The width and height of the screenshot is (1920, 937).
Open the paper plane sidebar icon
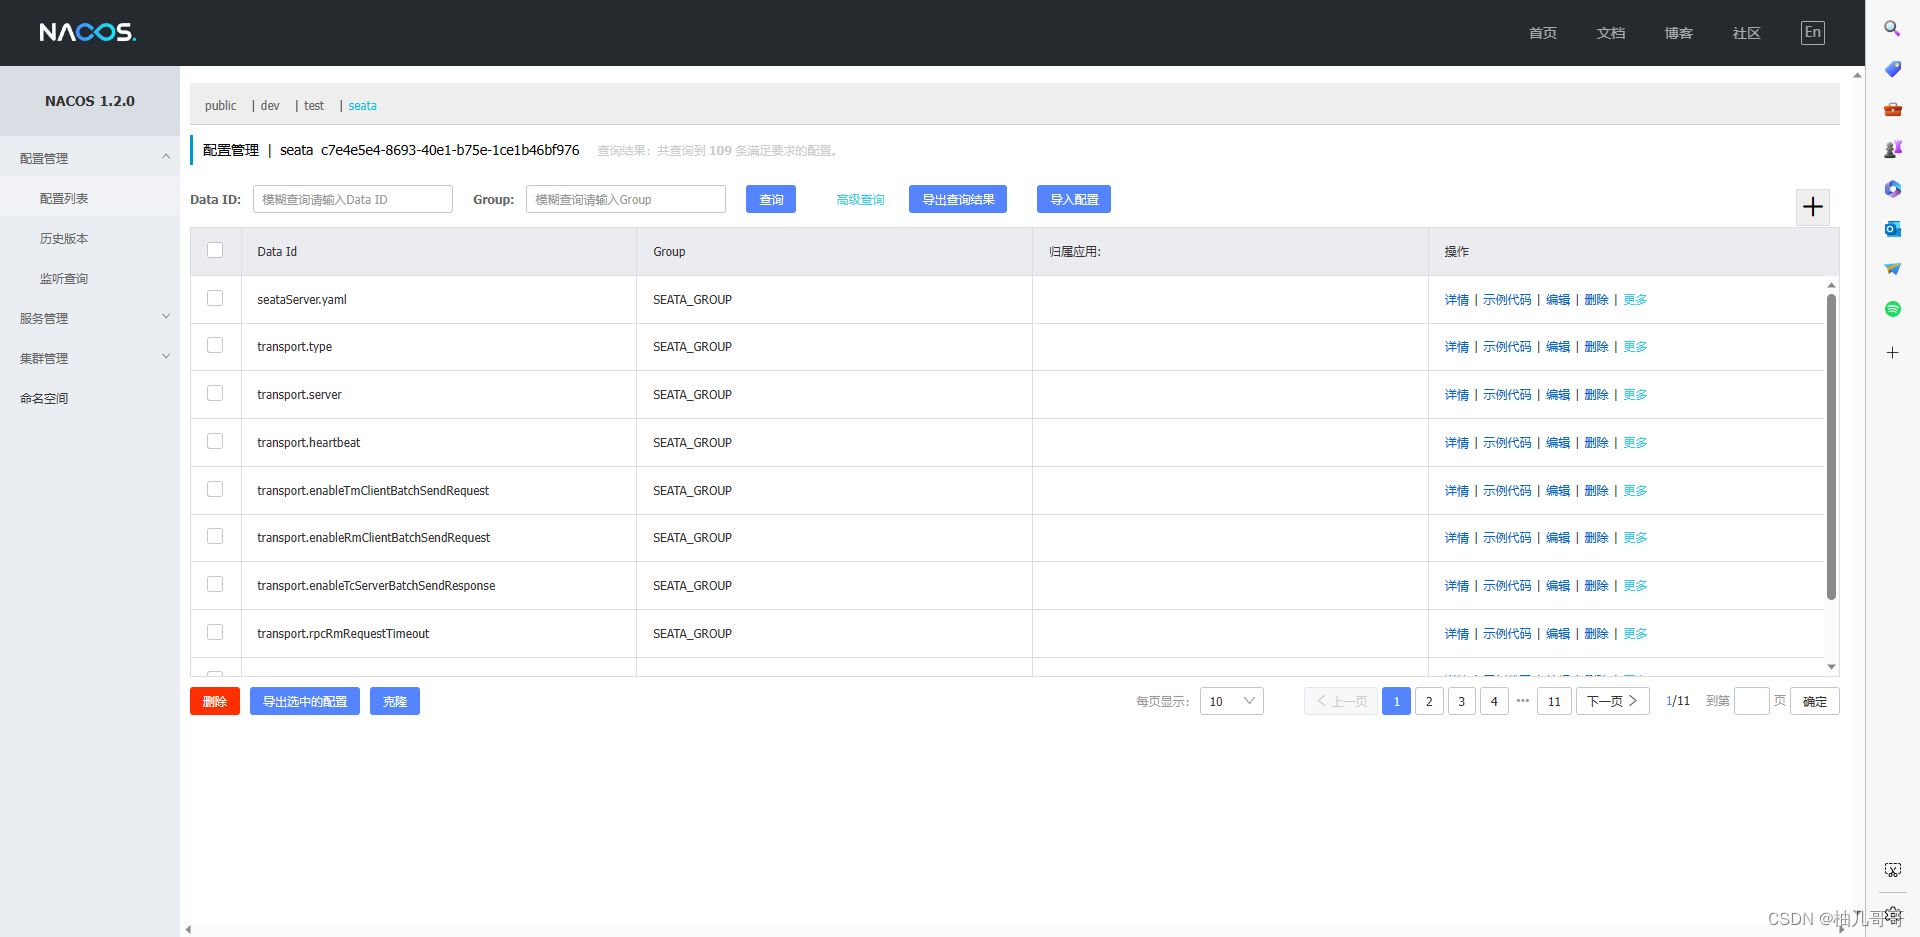coord(1892,269)
